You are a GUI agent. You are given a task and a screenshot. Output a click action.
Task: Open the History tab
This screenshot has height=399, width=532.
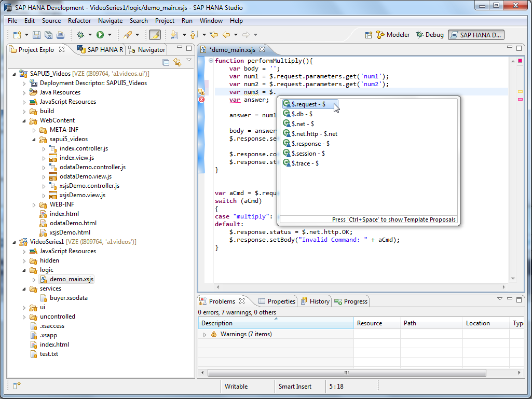[x=315, y=301]
